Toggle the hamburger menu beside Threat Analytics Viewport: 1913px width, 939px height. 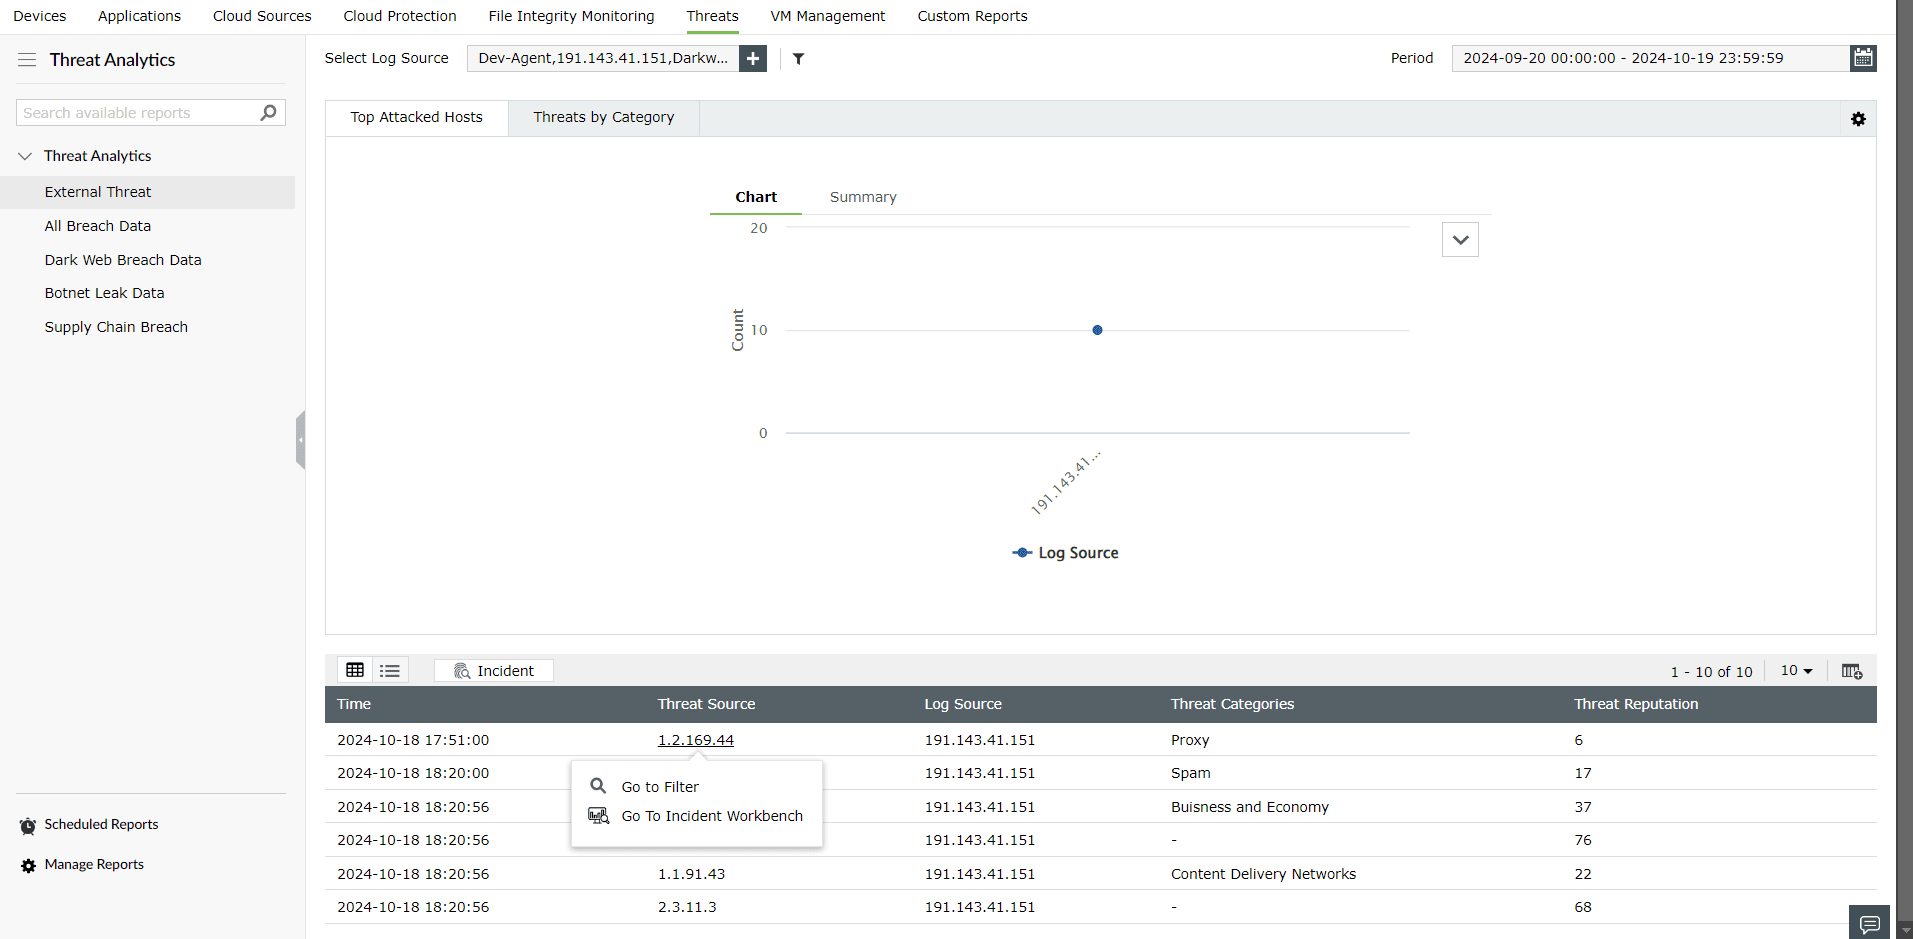[27, 60]
